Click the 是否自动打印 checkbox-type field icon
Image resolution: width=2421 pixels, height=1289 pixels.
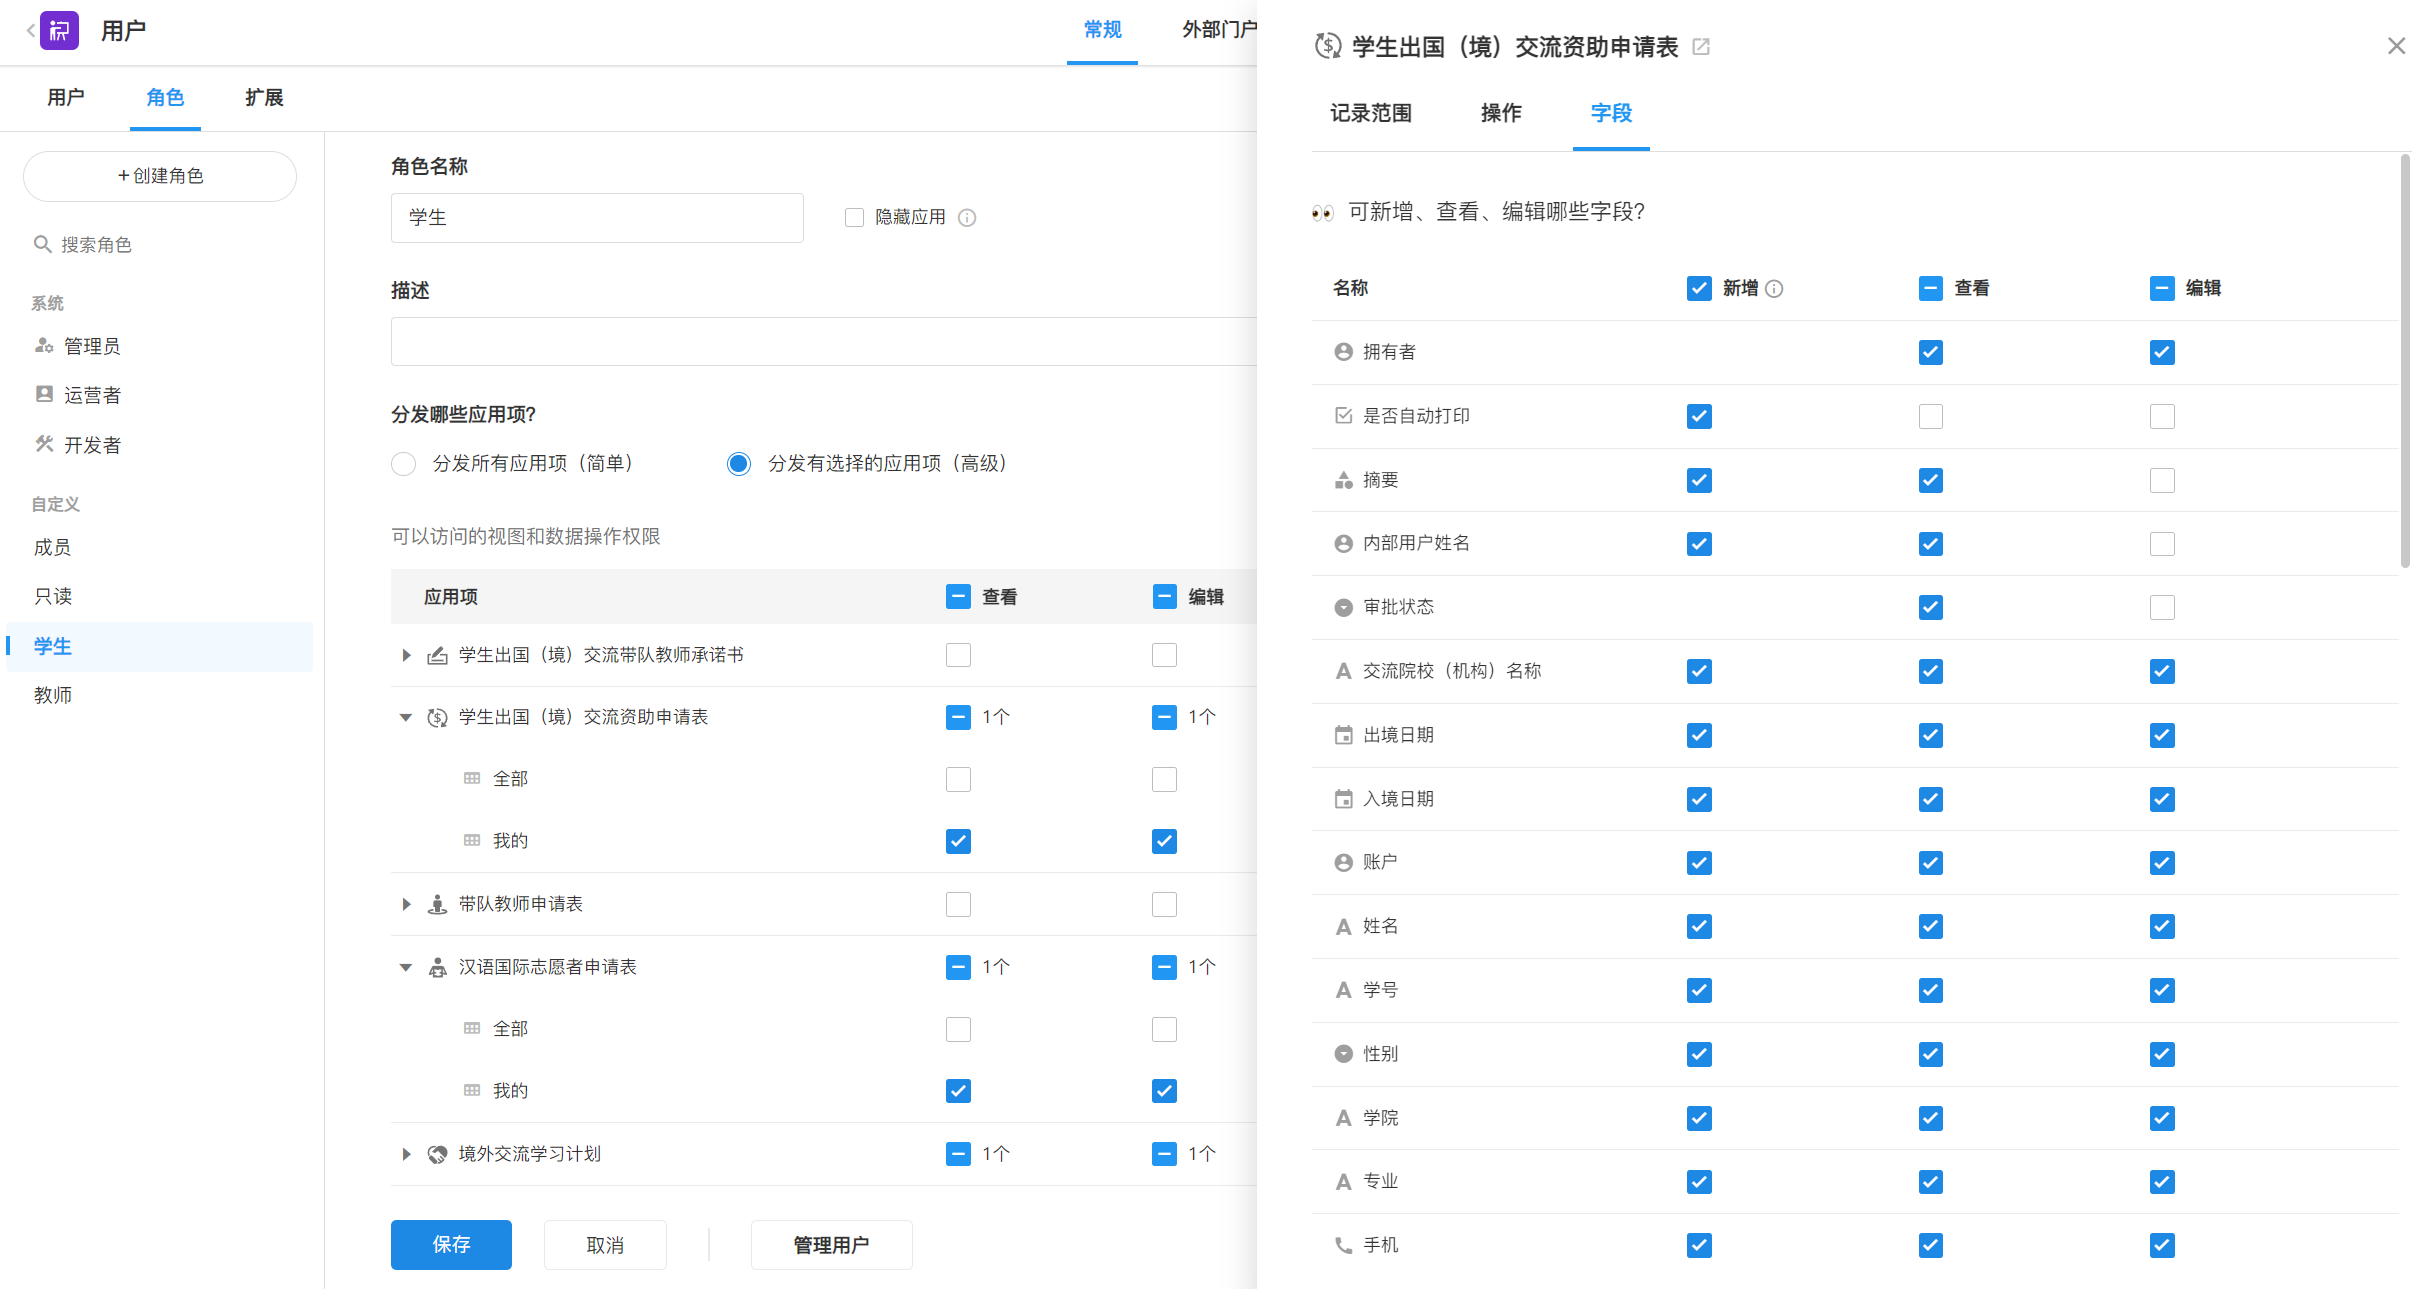(x=1343, y=416)
